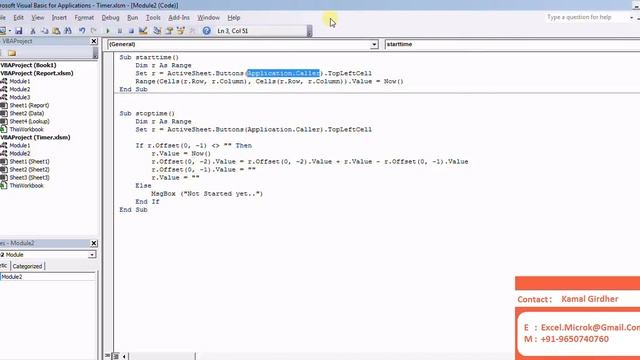The image size is (640, 360).
Task: Close the Project Explorer pane
Action: tap(94, 41)
